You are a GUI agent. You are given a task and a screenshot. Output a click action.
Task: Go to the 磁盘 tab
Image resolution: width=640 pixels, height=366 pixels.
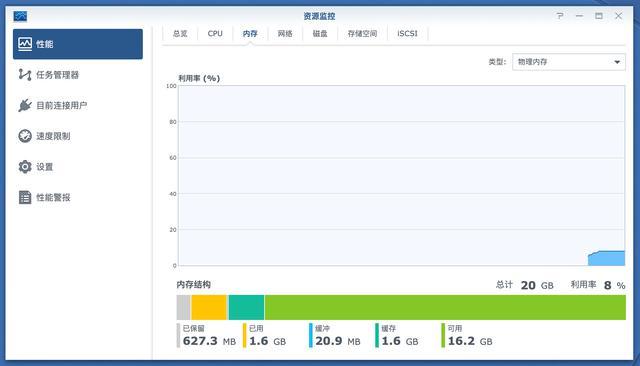[320, 33]
